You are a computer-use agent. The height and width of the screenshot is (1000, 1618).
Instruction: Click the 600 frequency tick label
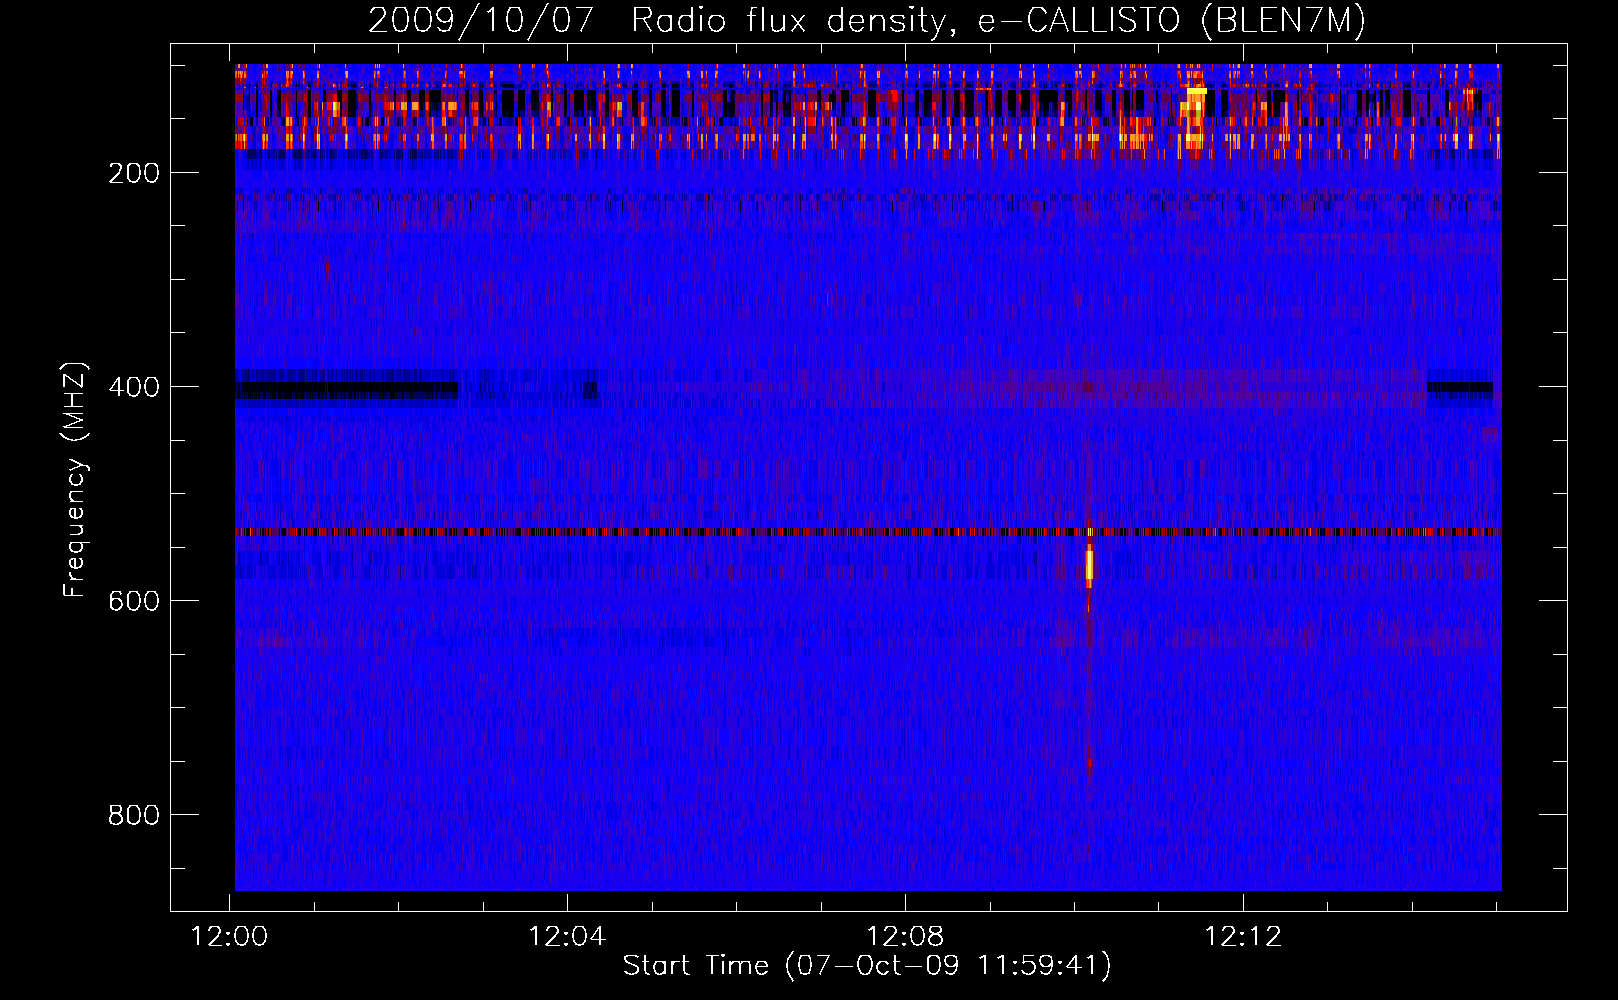click(134, 601)
